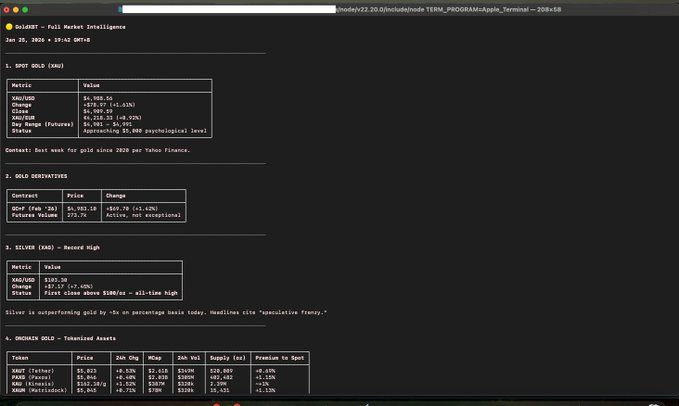Viewport: 679px width, 406px height.
Task: Click 'Value' header in silver table
Action: (x=52, y=267)
